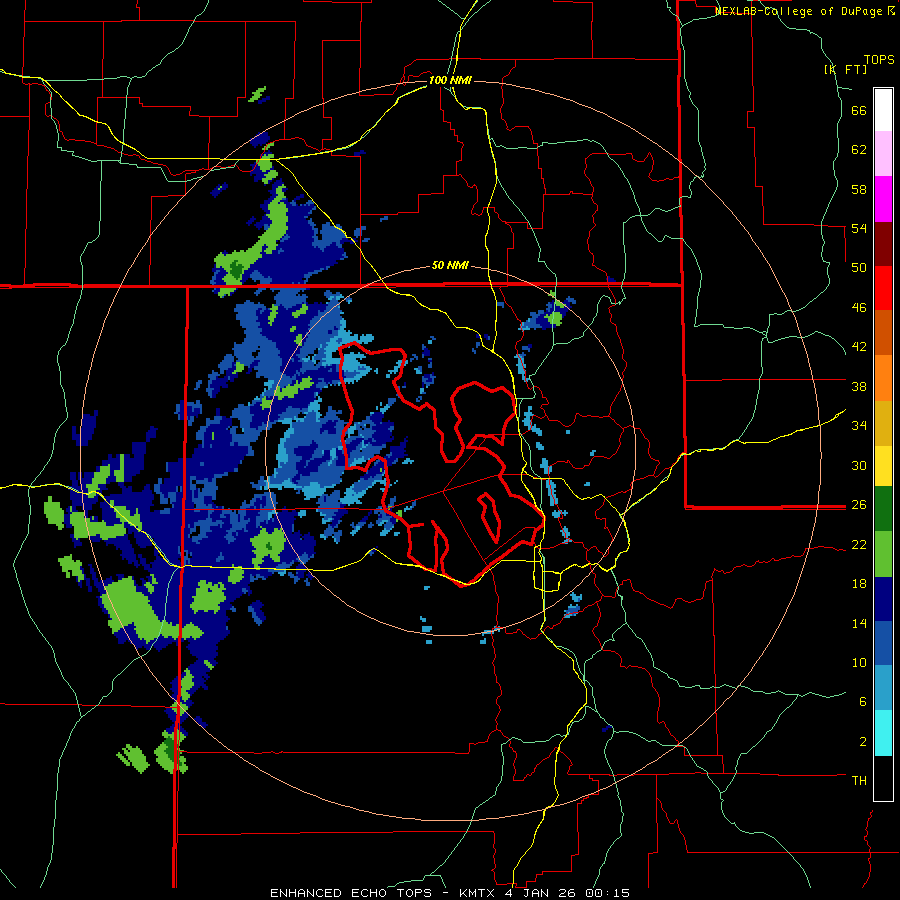This screenshot has height=900, width=900.
Task: Click the medium blue legend swatch
Action: click(883, 643)
